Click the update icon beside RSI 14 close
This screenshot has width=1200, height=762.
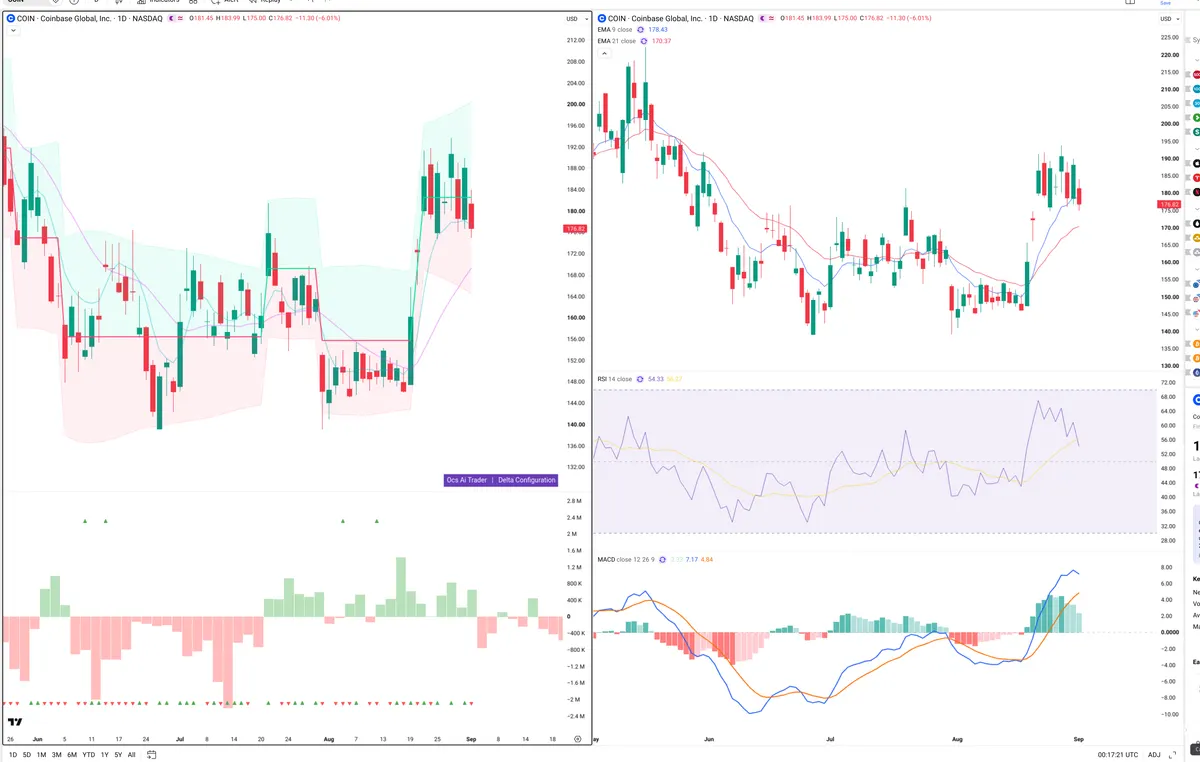pyautogui.click(x=641, y=379)
